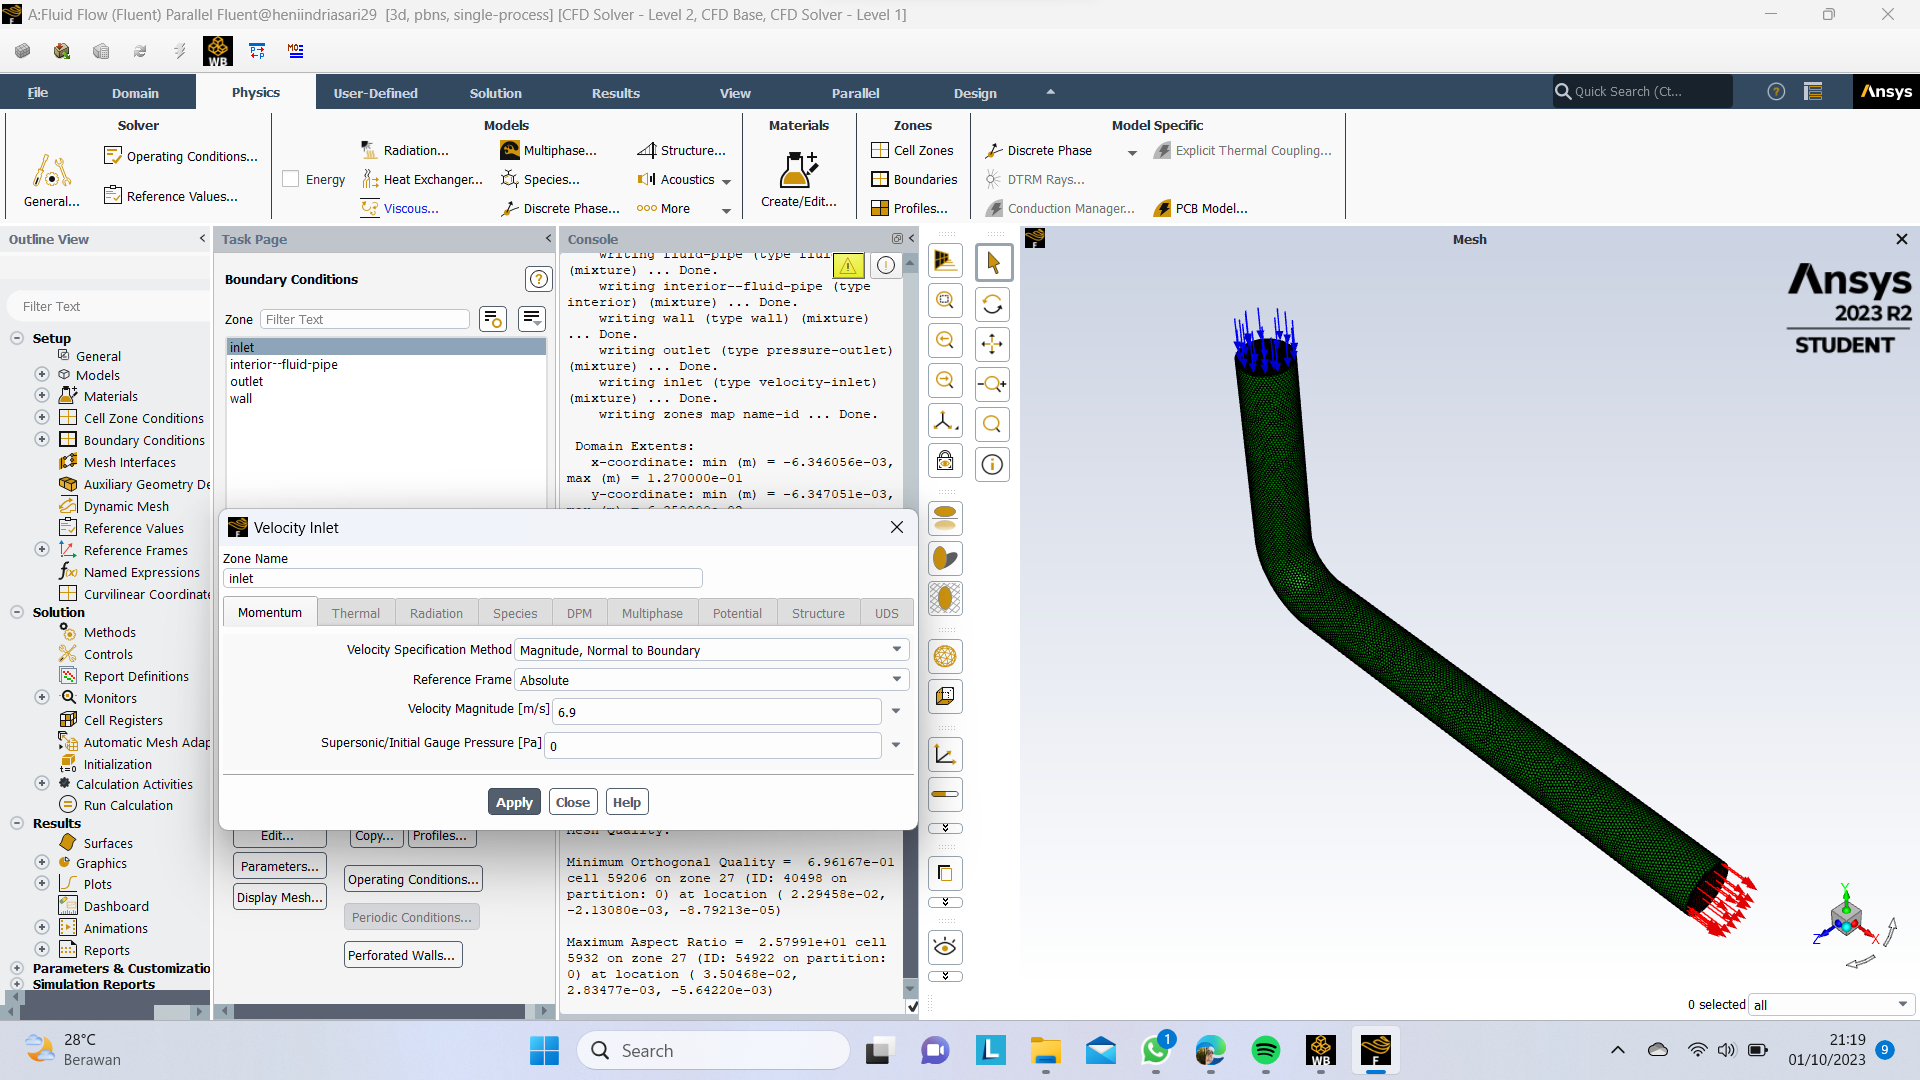1920x1080 pixels.
Task: Click the console vertical scrollbar
Action: tap(910, 625)
